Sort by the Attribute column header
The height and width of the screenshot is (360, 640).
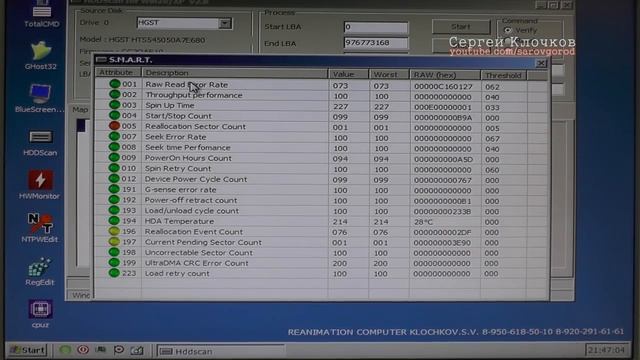tap(118, 73)
